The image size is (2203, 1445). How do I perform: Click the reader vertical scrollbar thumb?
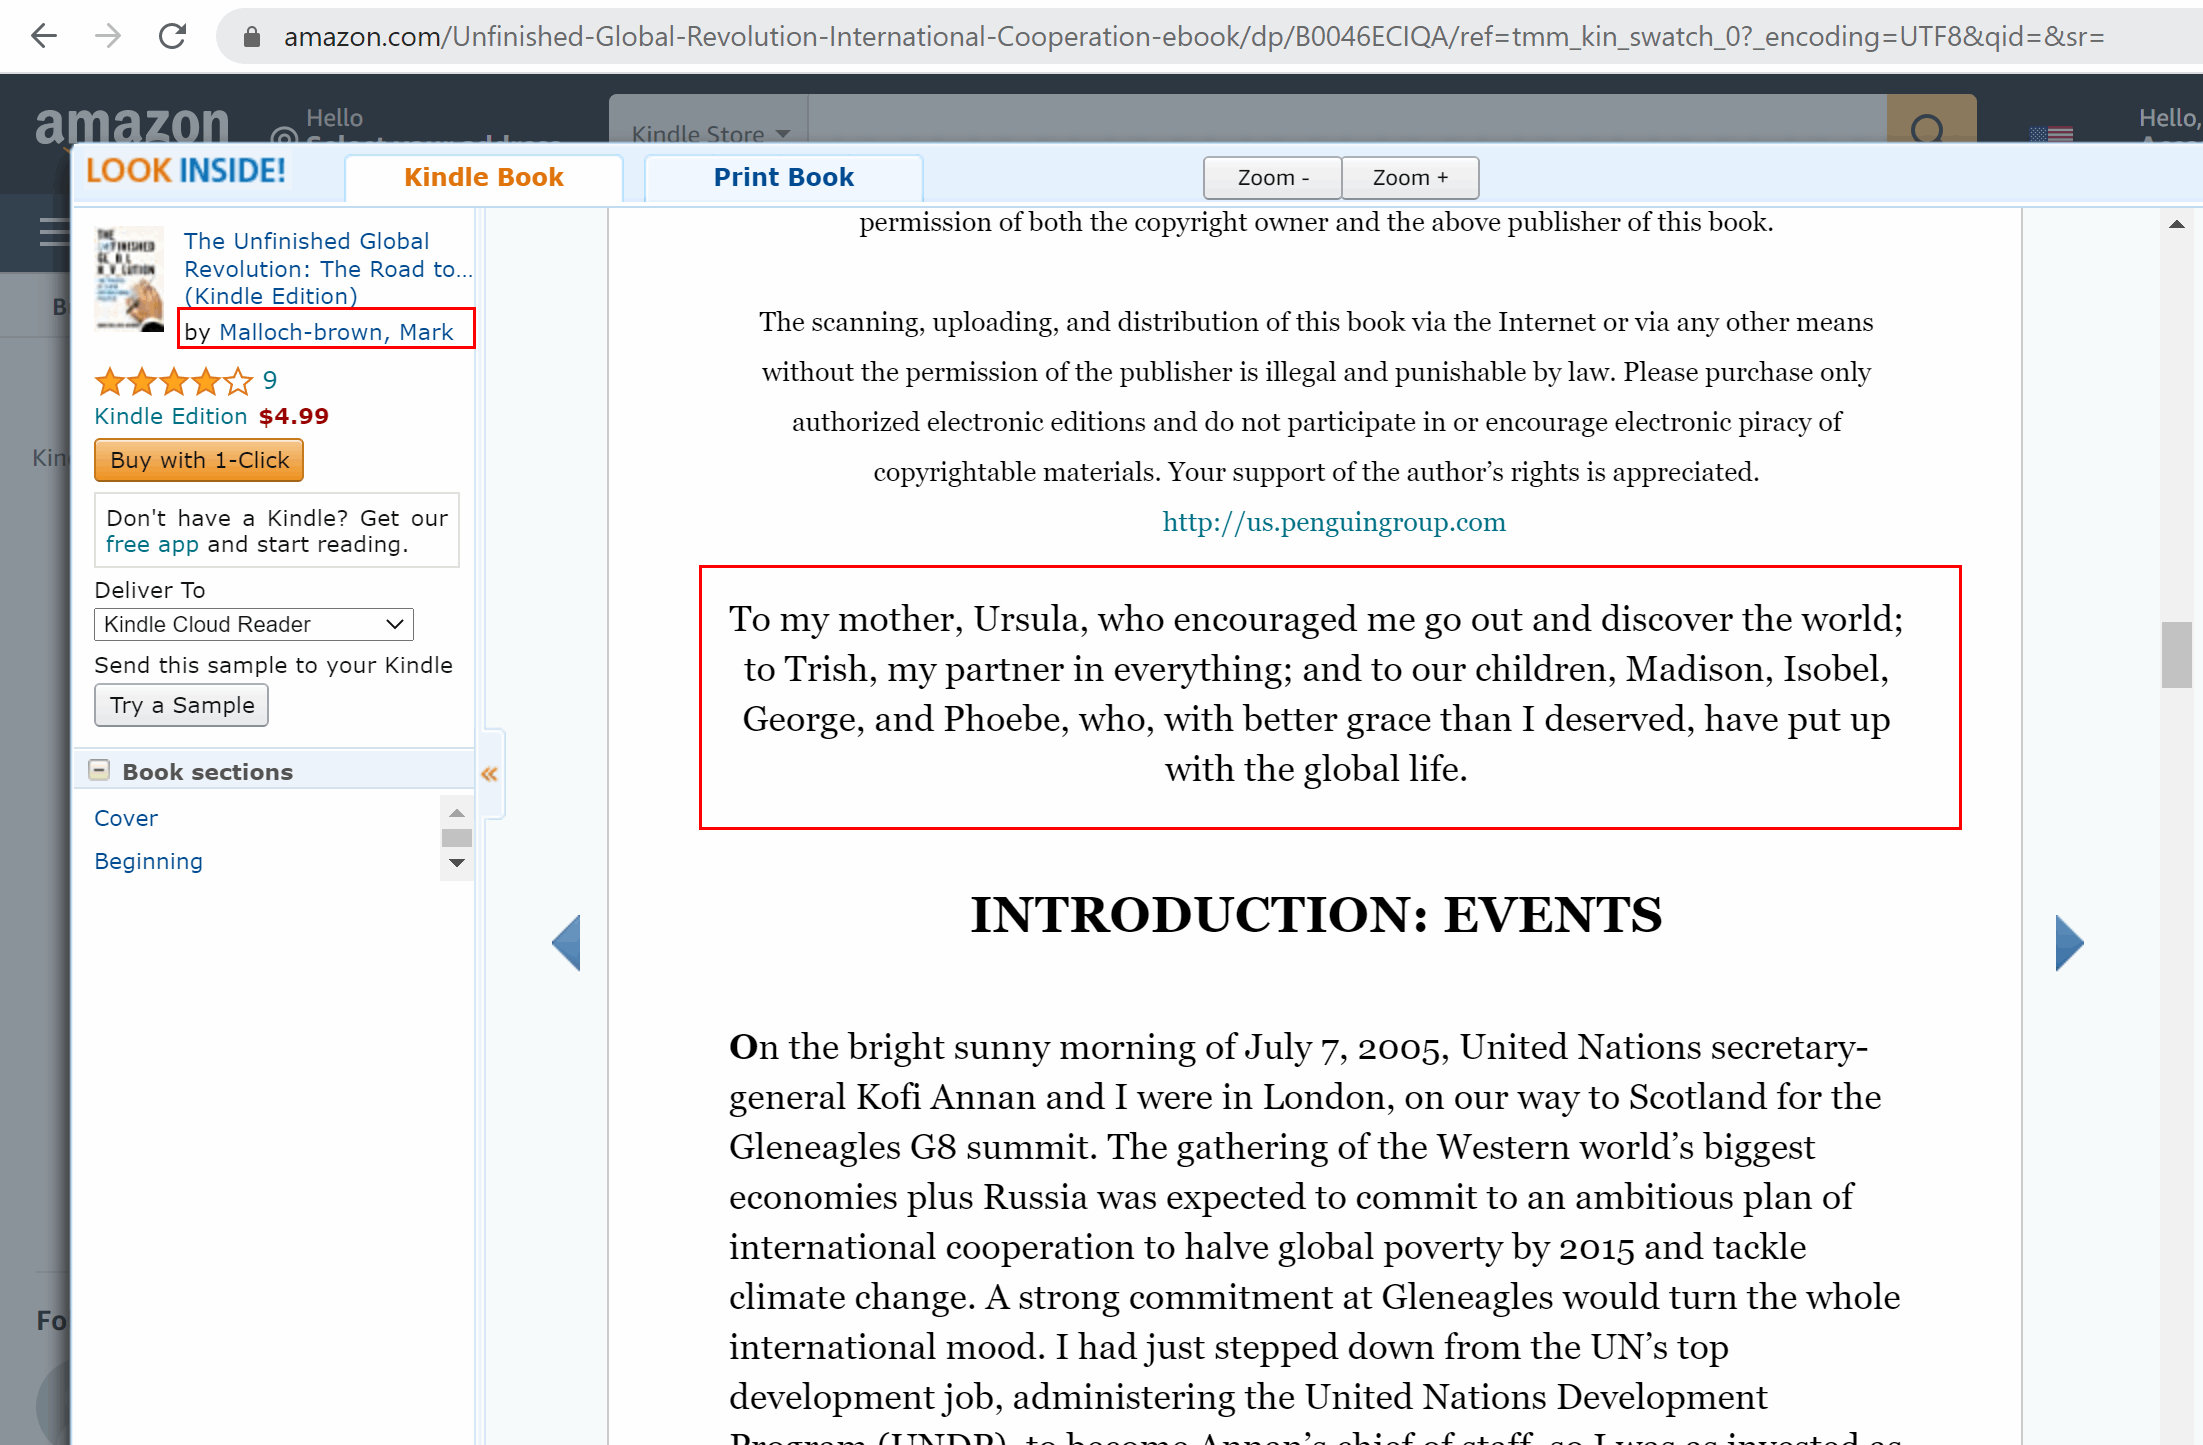pos(2176,655)
